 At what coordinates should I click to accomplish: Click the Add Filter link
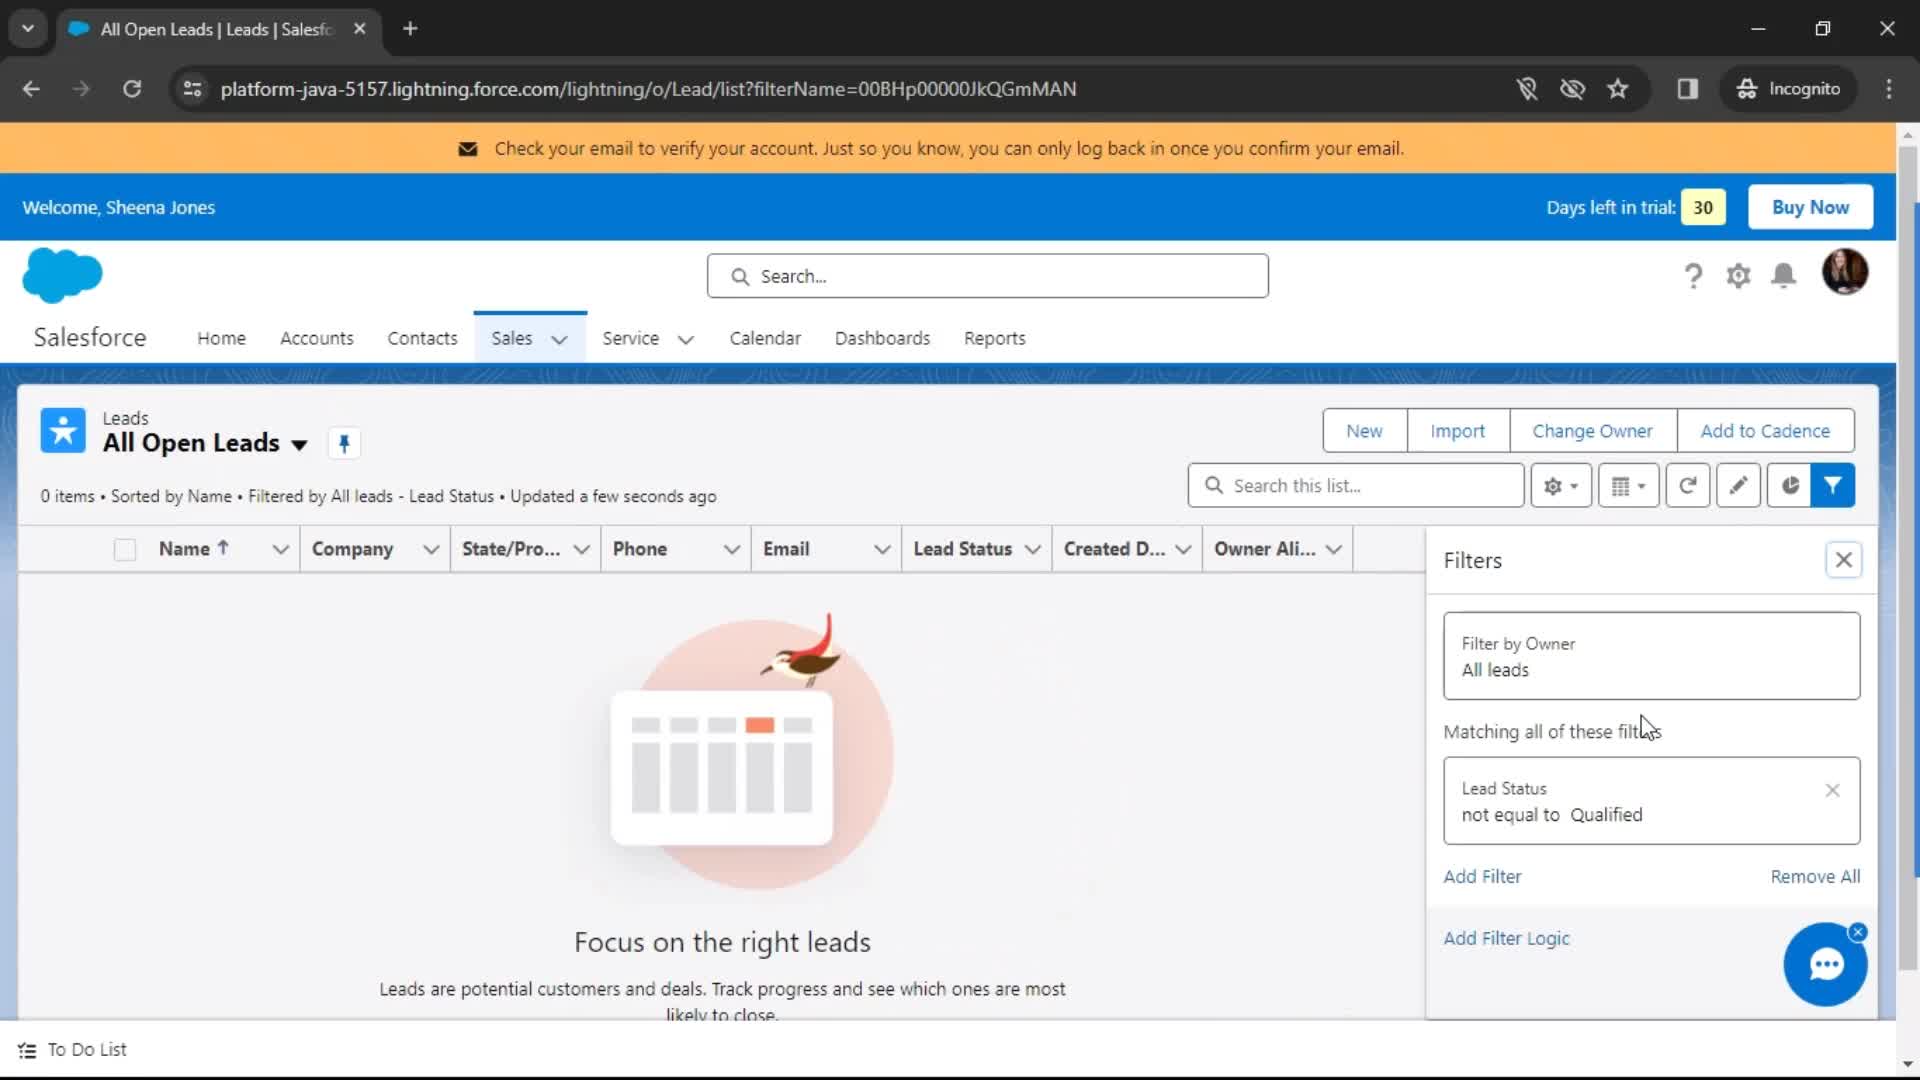coord(1482,877)
